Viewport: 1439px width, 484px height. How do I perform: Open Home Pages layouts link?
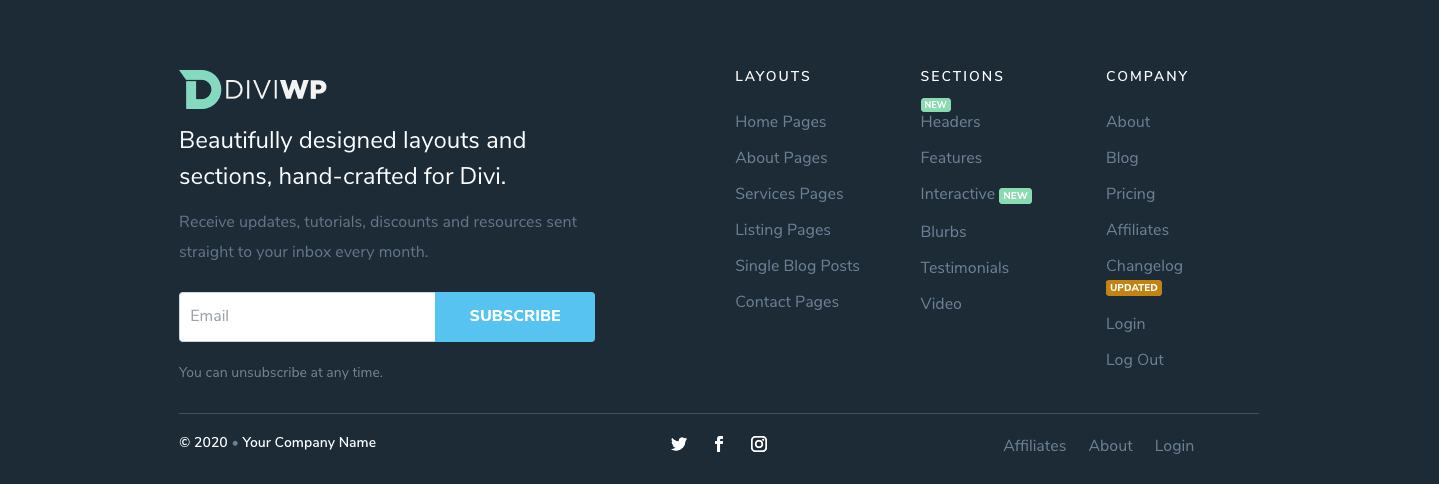[781, 122]
